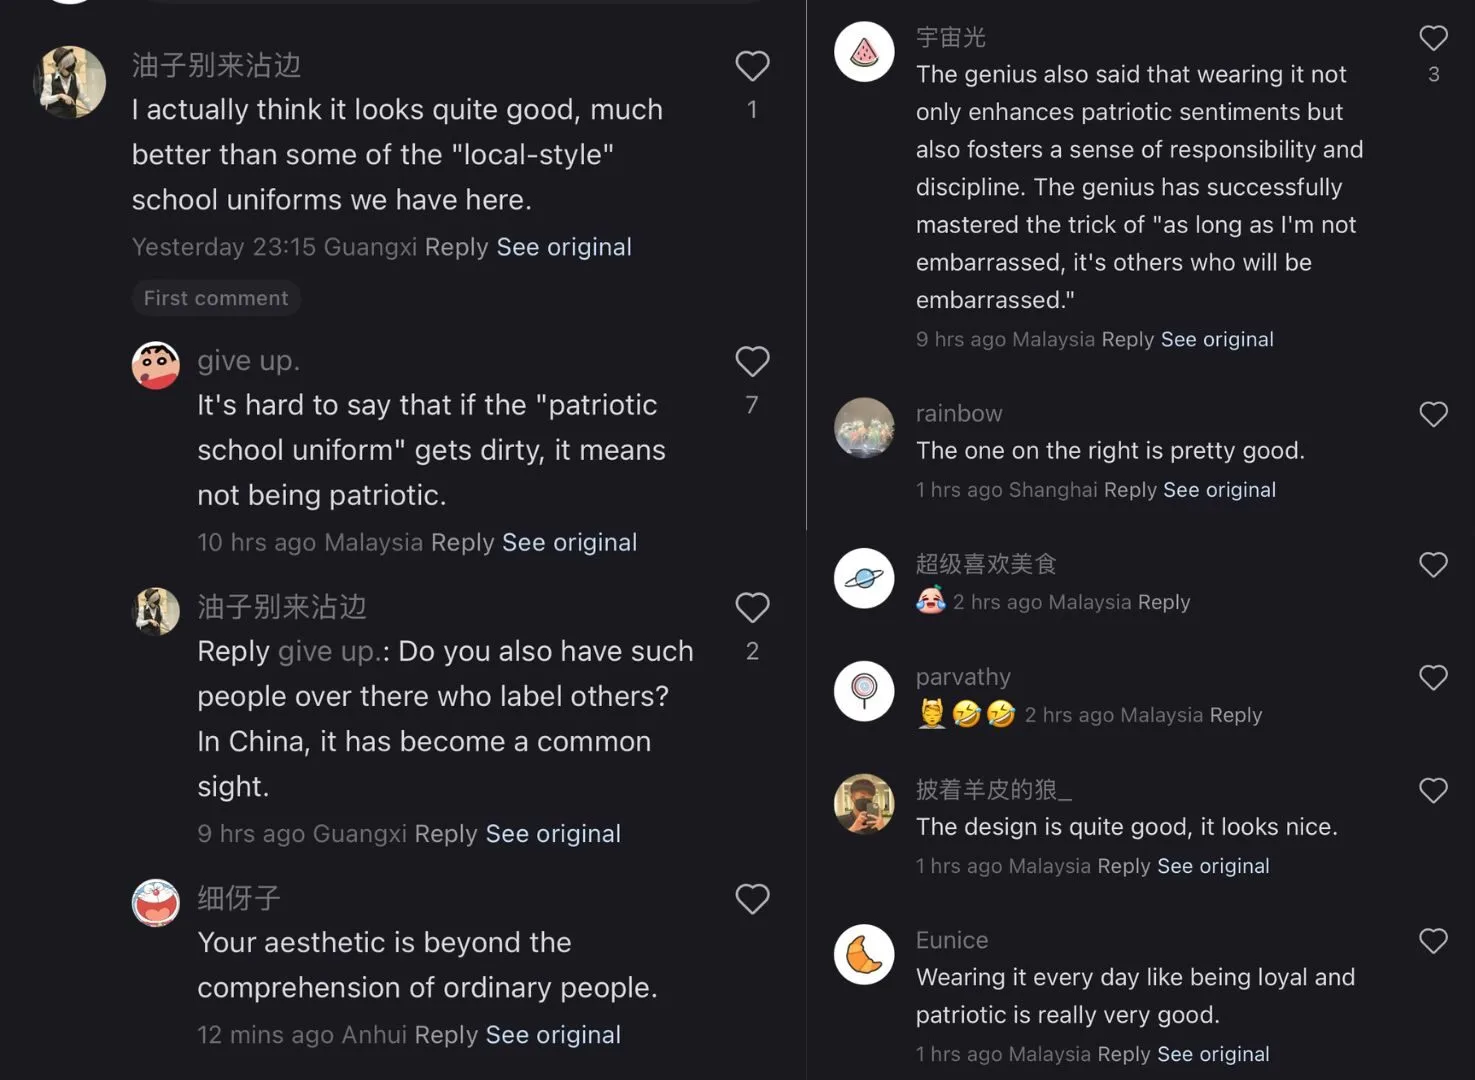Heart the 'design is quite good' comment
Screen dimensions: 1475x1080
(1433, 791)
